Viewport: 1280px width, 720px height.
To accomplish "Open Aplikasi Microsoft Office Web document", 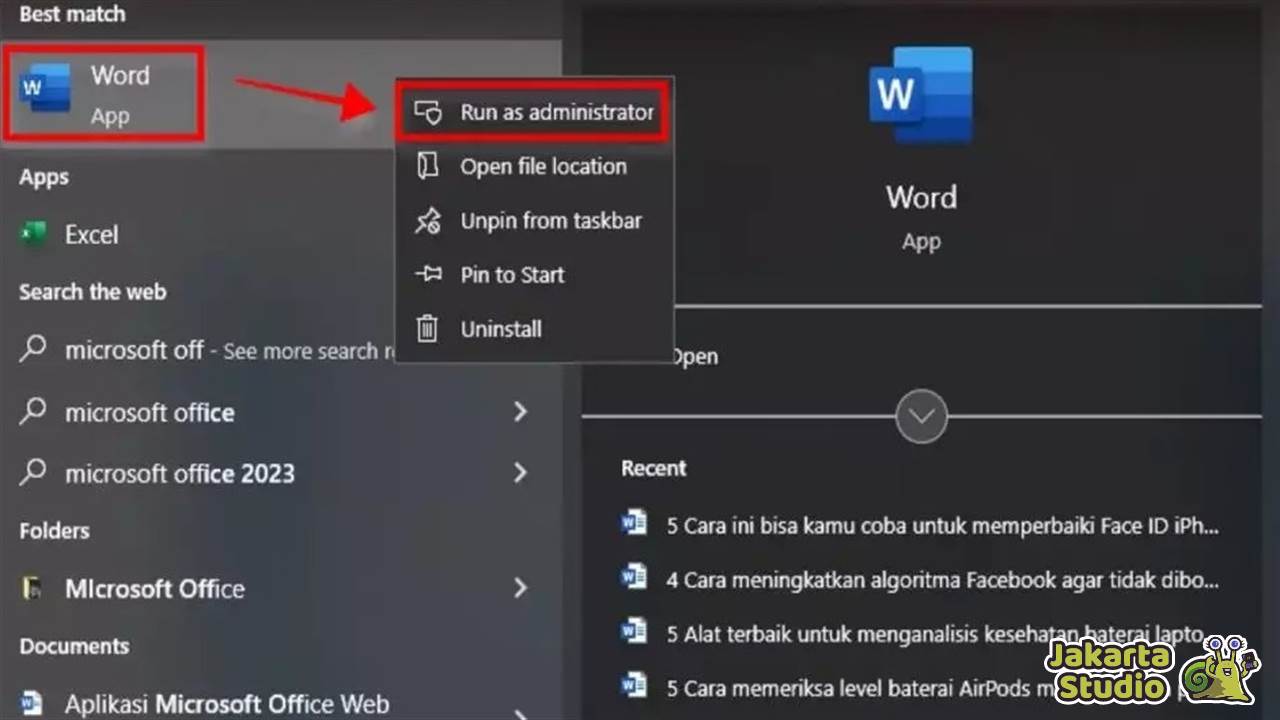I will [280, 703].
